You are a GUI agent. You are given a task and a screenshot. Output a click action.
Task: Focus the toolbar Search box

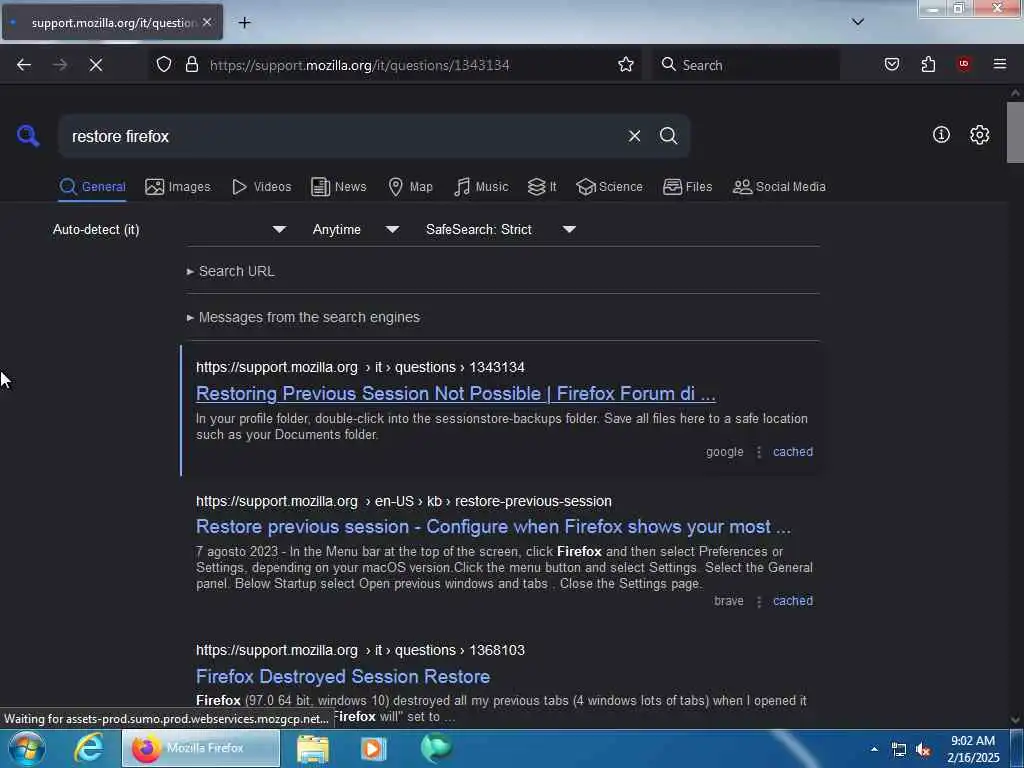click(x=748, y=65)
